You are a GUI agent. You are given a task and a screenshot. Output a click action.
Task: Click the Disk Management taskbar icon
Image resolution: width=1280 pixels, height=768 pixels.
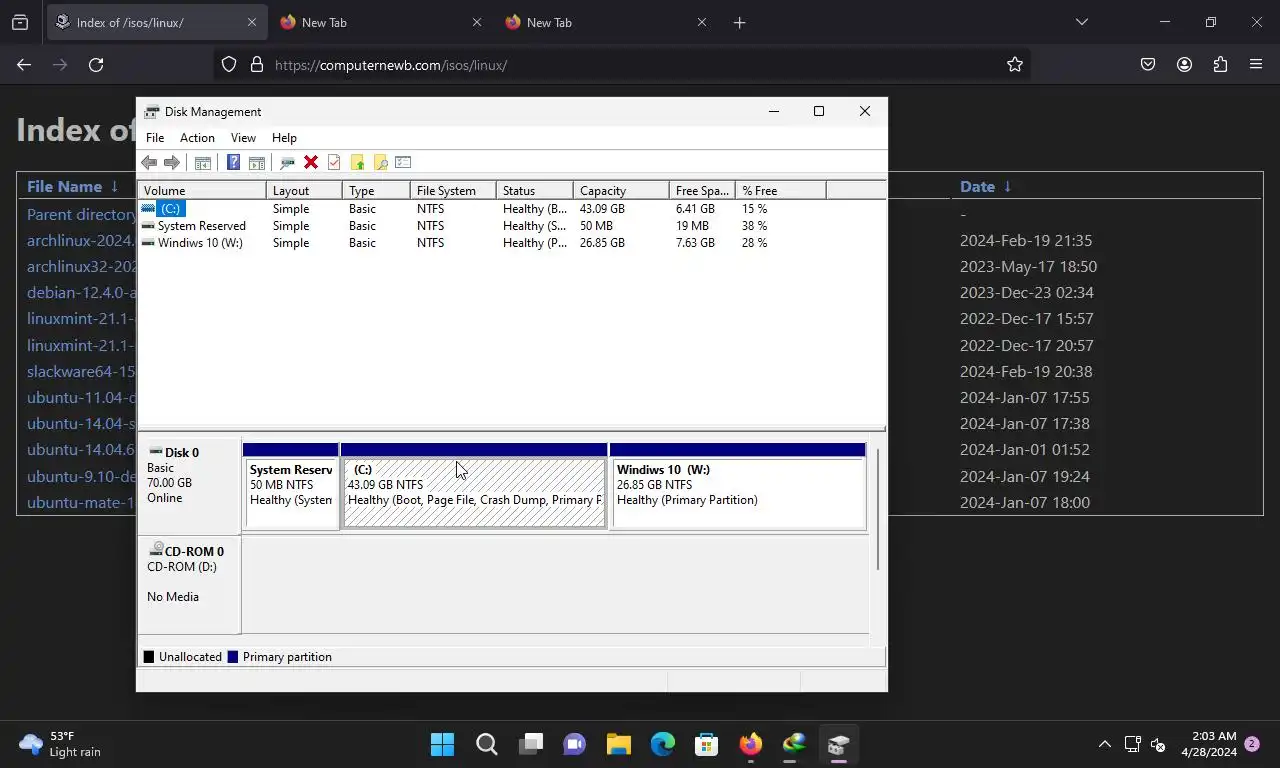(x=838, y=744)
